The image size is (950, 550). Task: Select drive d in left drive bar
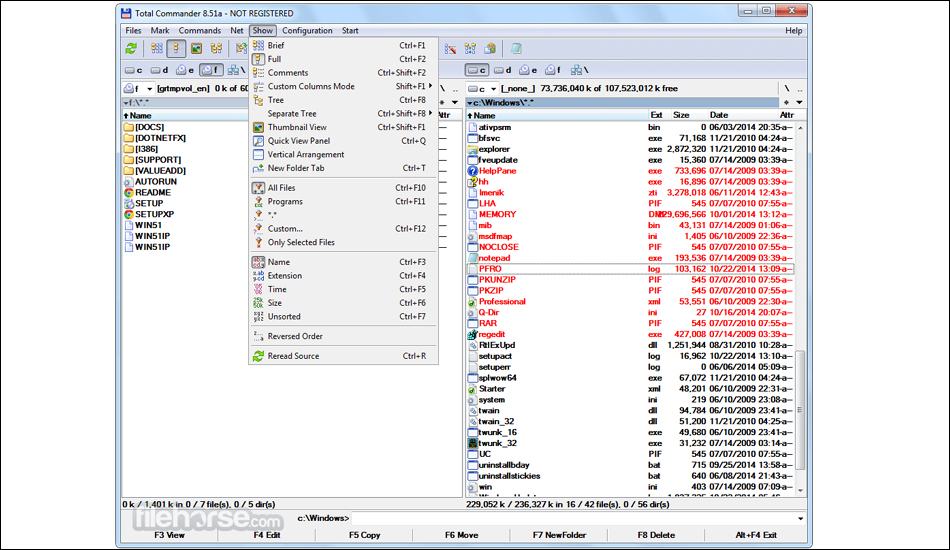[159, 70]
